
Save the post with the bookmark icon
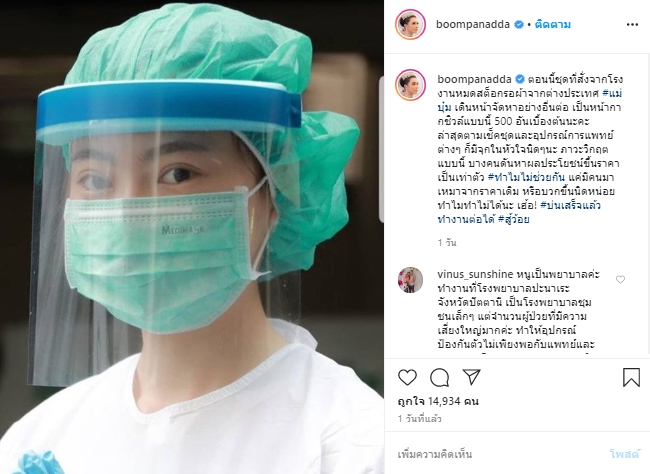pos(631,377)
